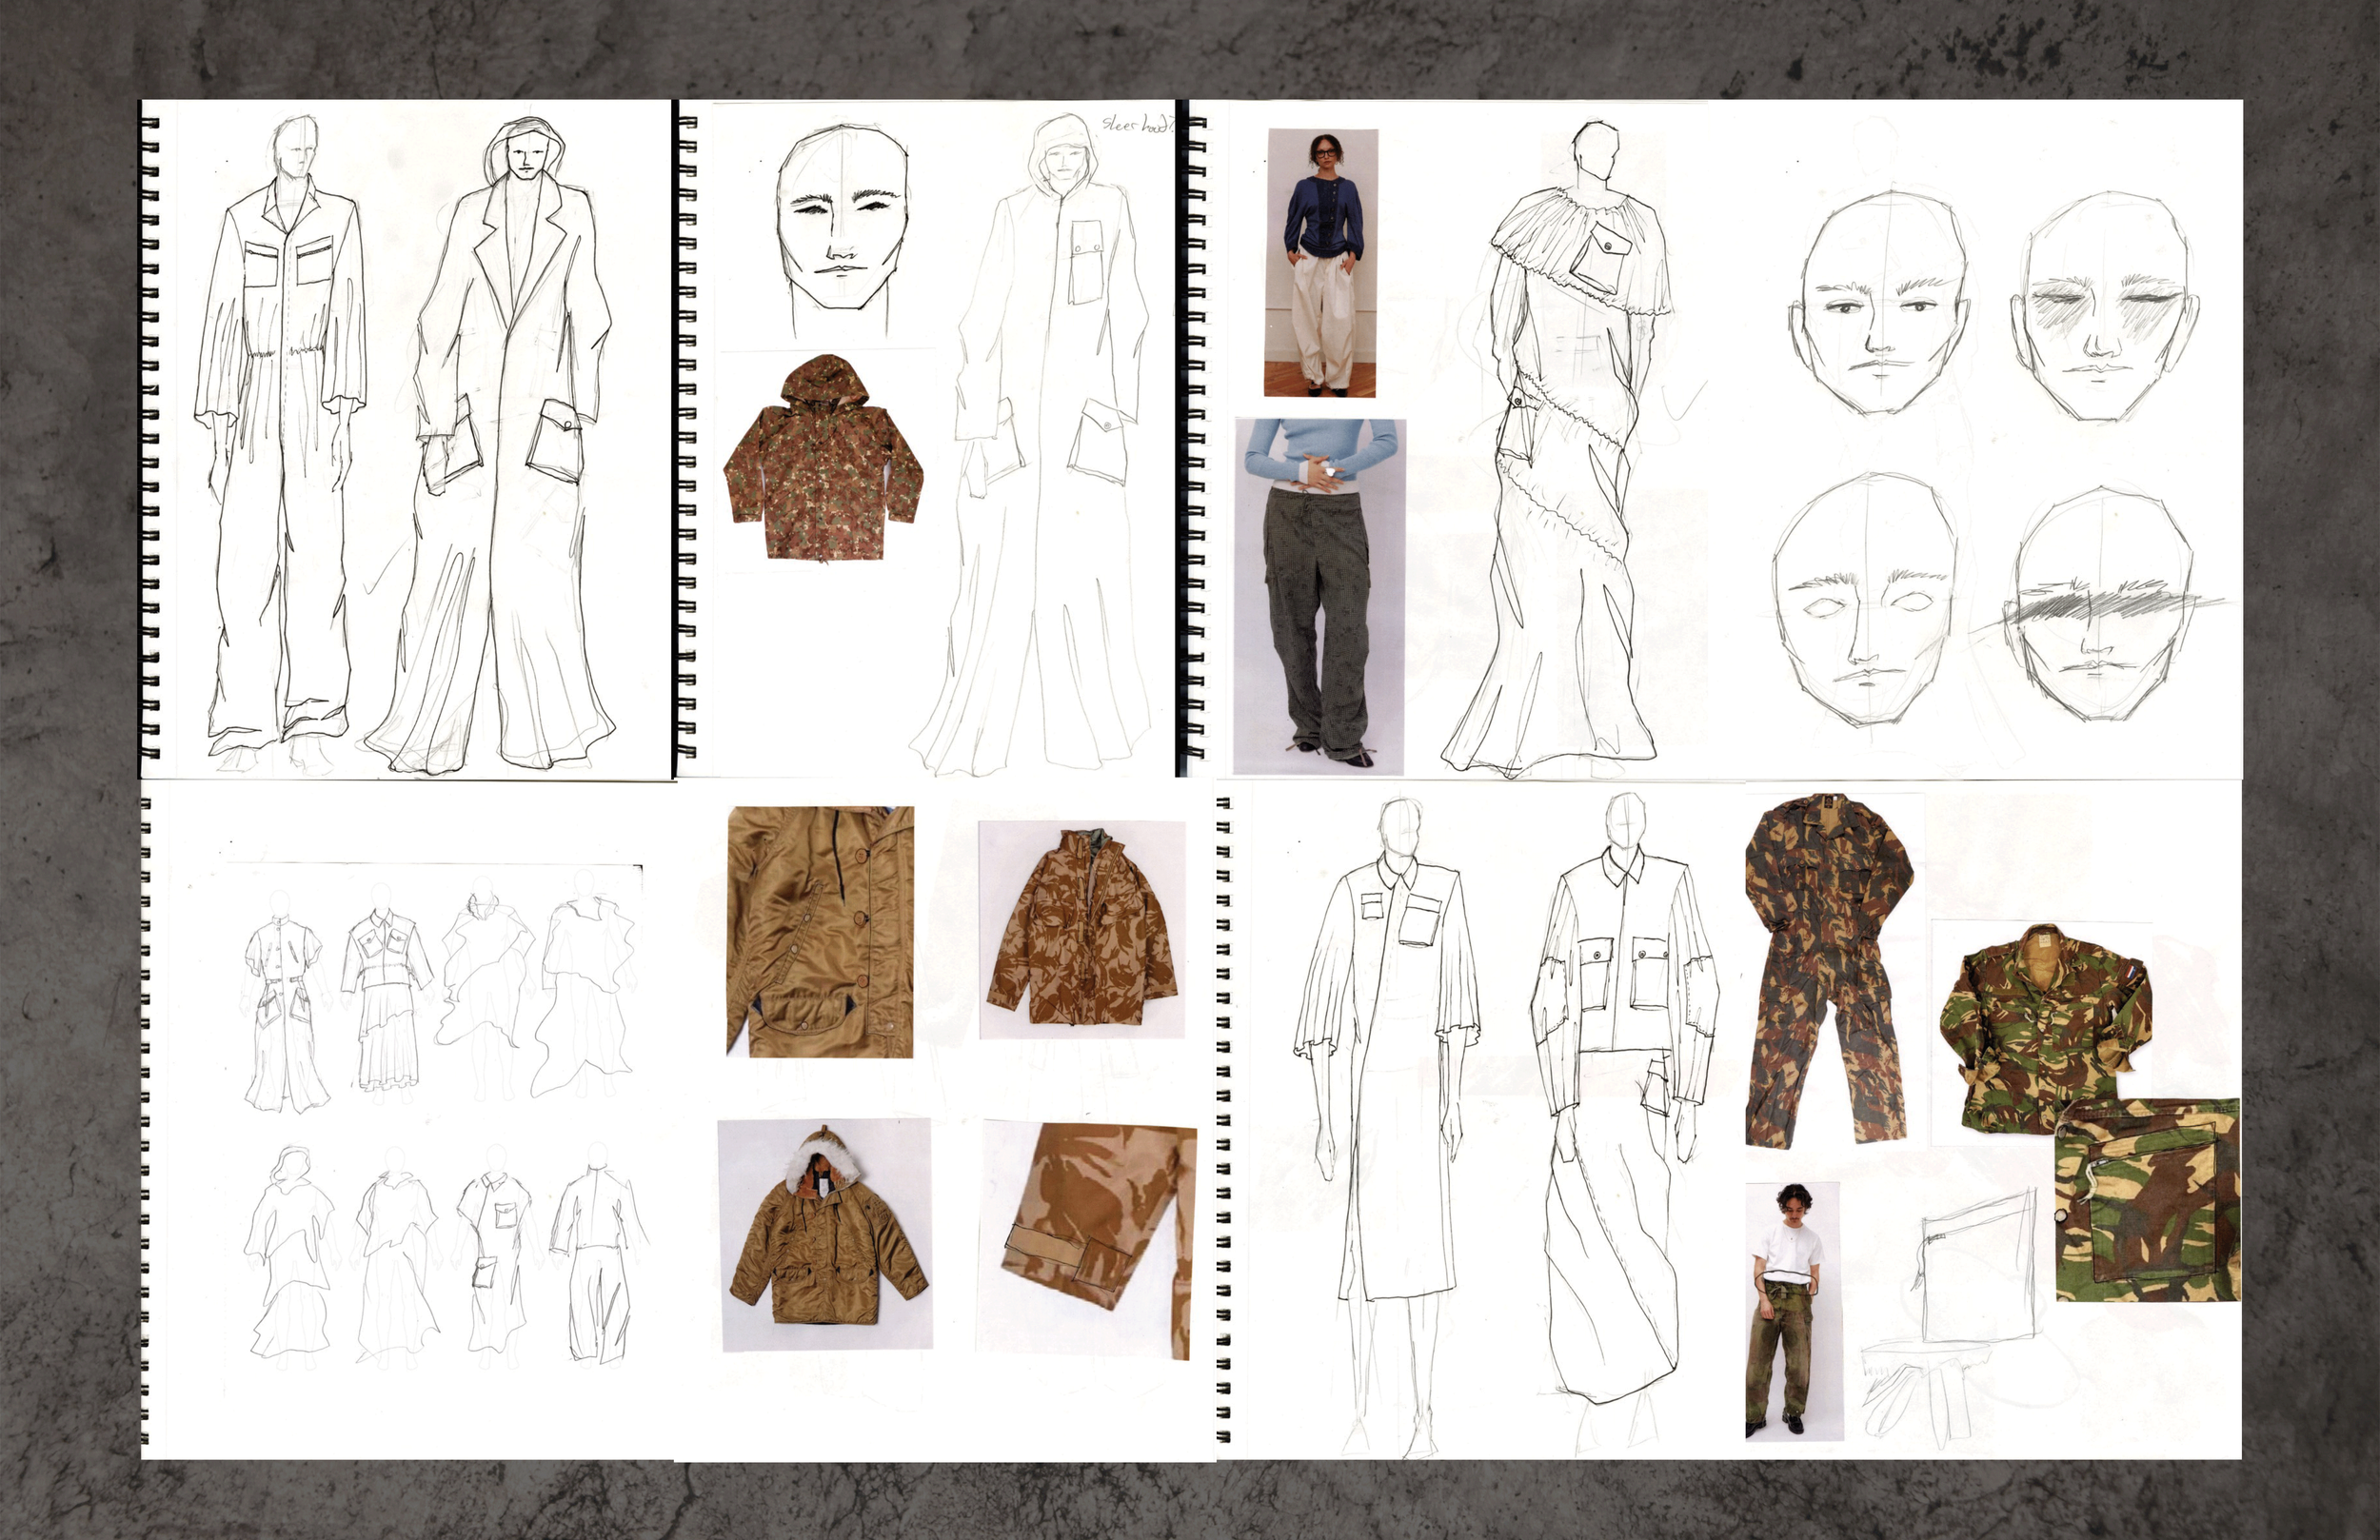This screenshot has width=2380, height=1540.
Task: Select the blue top model photo
Action: click(1322, 262)
